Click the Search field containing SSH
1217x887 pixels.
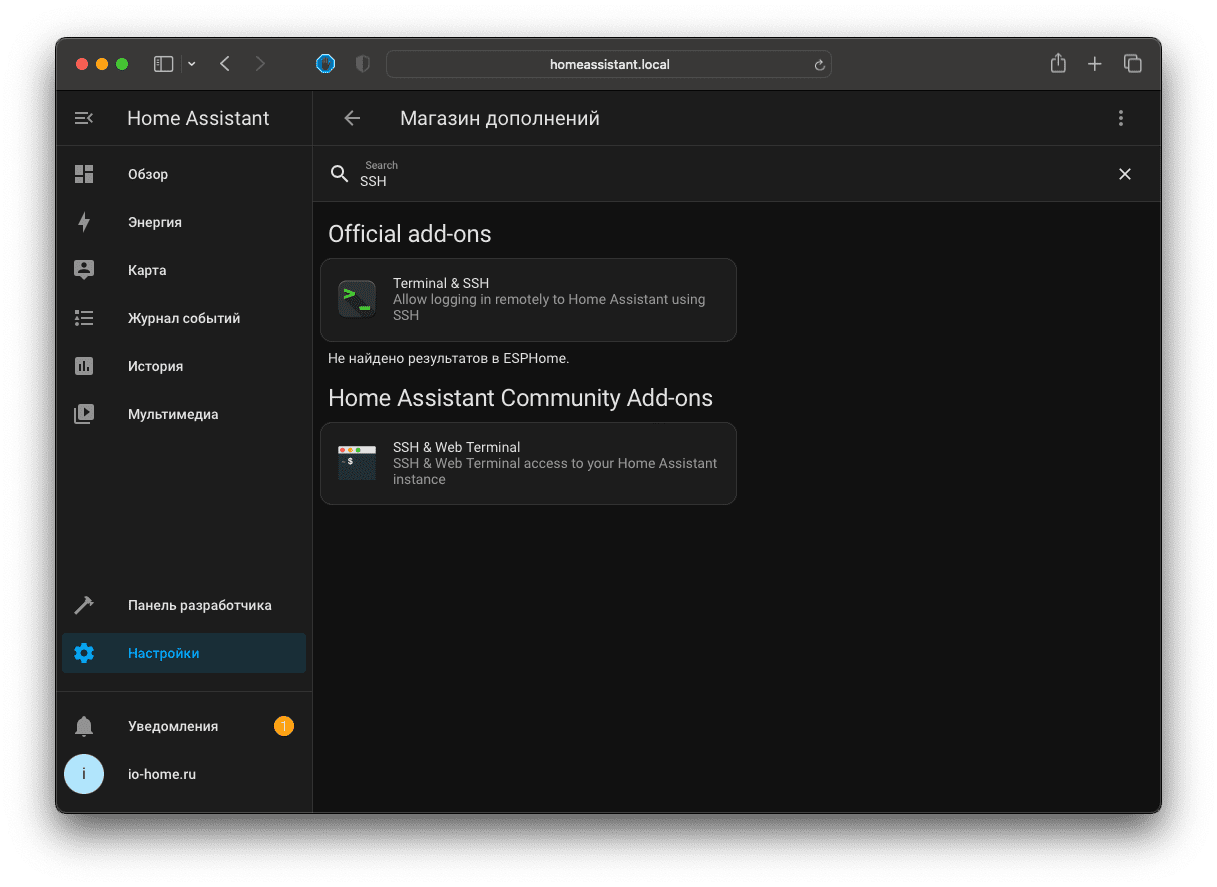(735, 174)
